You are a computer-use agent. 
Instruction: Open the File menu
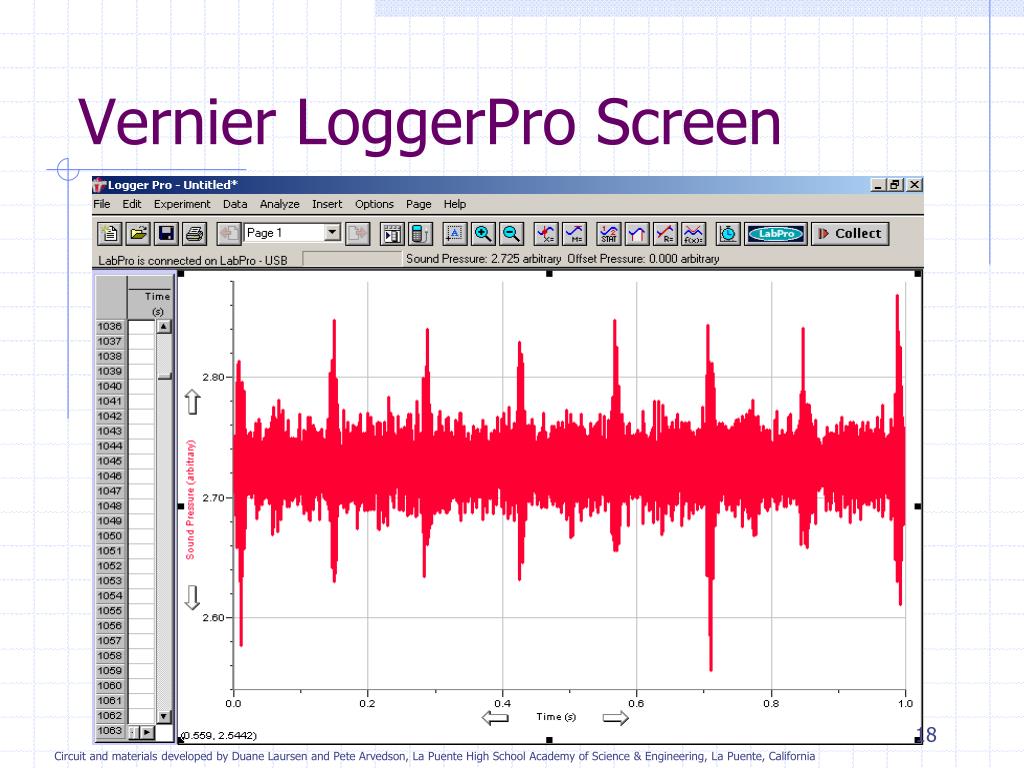click(x=102, y=204)
